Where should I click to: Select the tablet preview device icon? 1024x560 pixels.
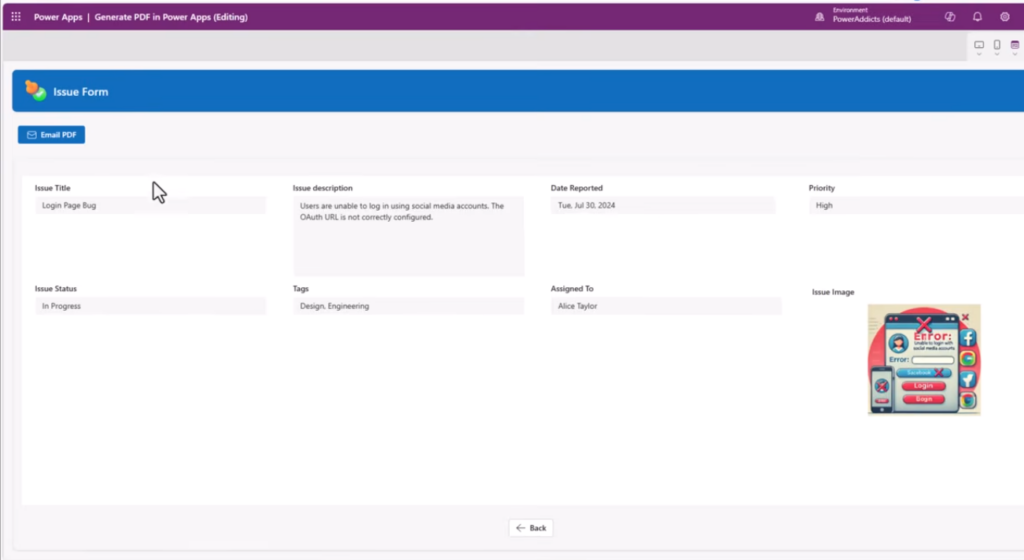979,46
